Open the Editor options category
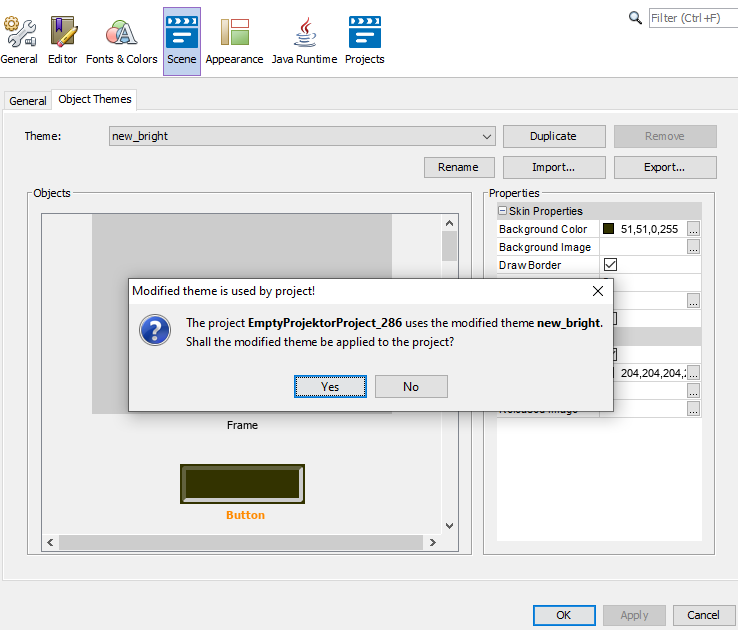Screen dimensions: 738x630 pyautogui.click(x=62, y=40)
